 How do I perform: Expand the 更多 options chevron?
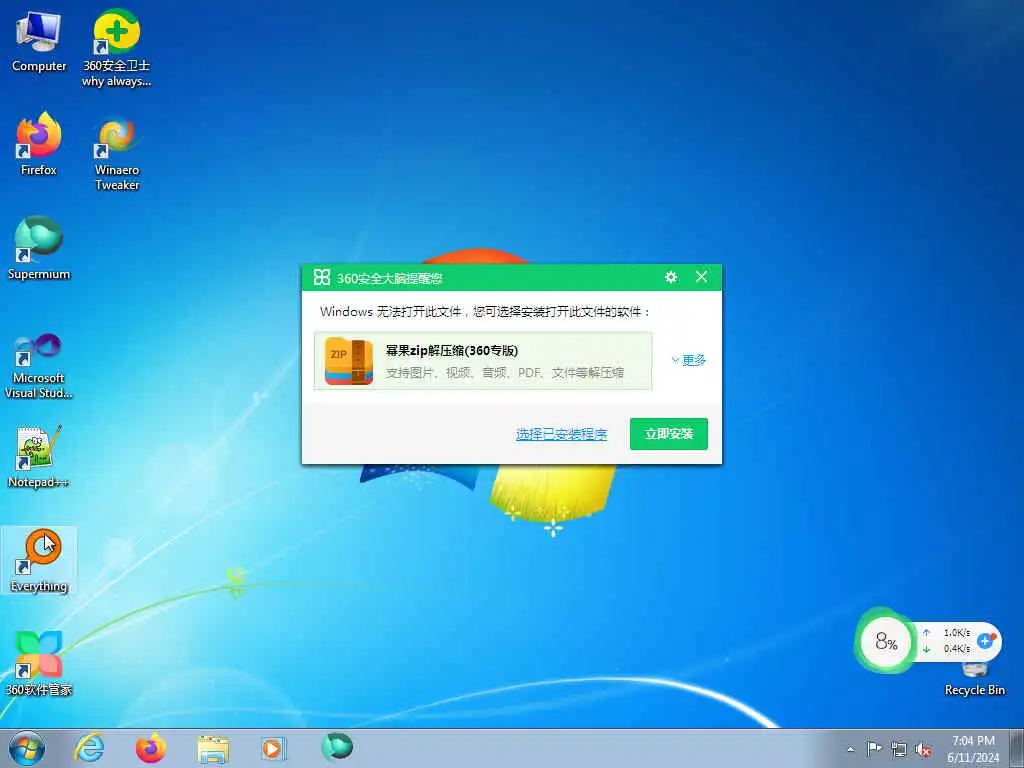(689, 360)
